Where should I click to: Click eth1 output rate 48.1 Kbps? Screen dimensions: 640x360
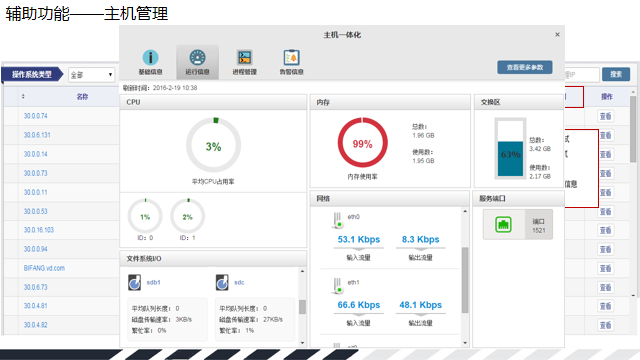420,305
